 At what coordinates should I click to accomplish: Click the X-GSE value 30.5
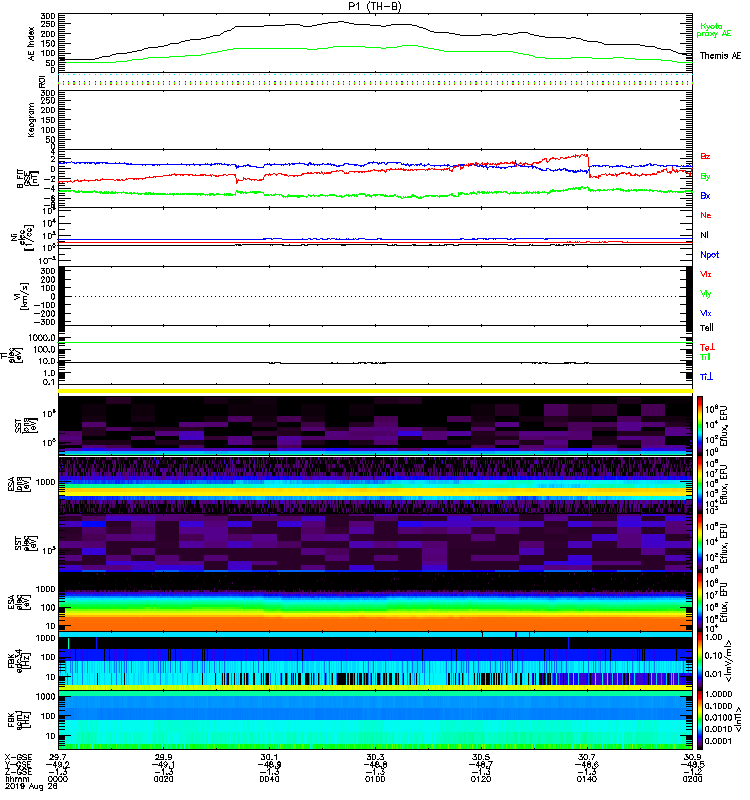tap(481, 757)
